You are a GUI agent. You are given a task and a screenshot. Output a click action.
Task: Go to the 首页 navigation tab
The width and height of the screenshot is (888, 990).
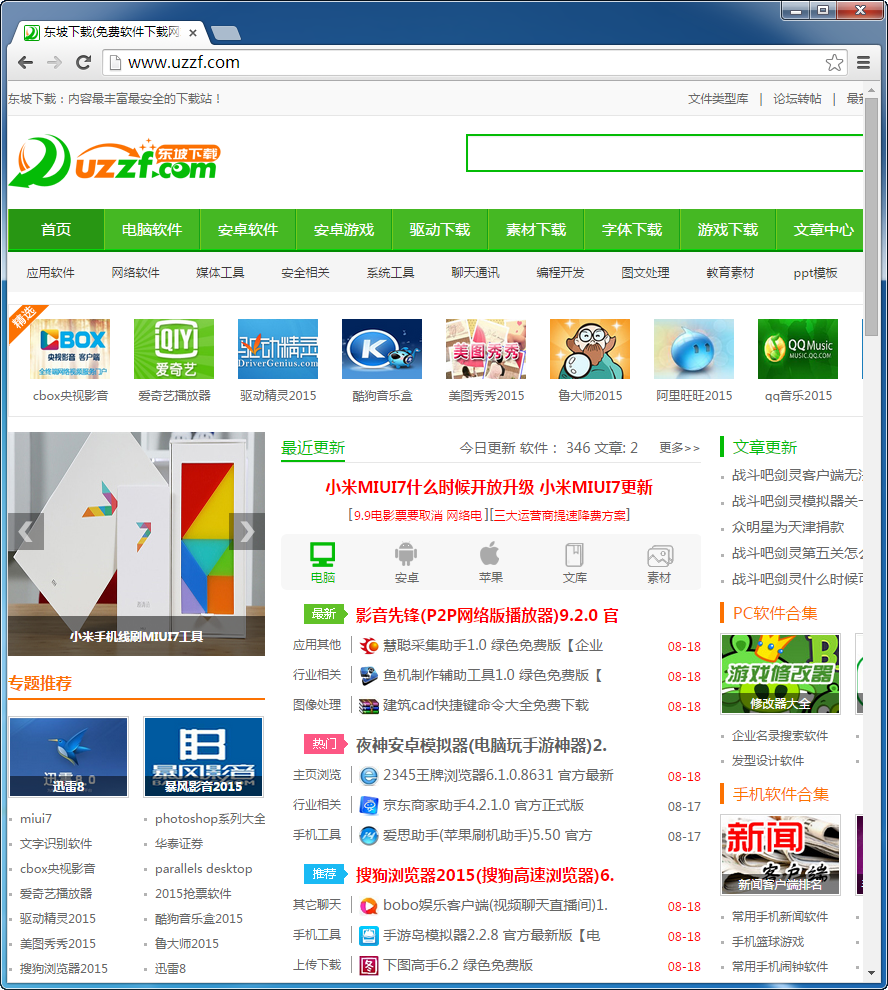coord(56,230)
